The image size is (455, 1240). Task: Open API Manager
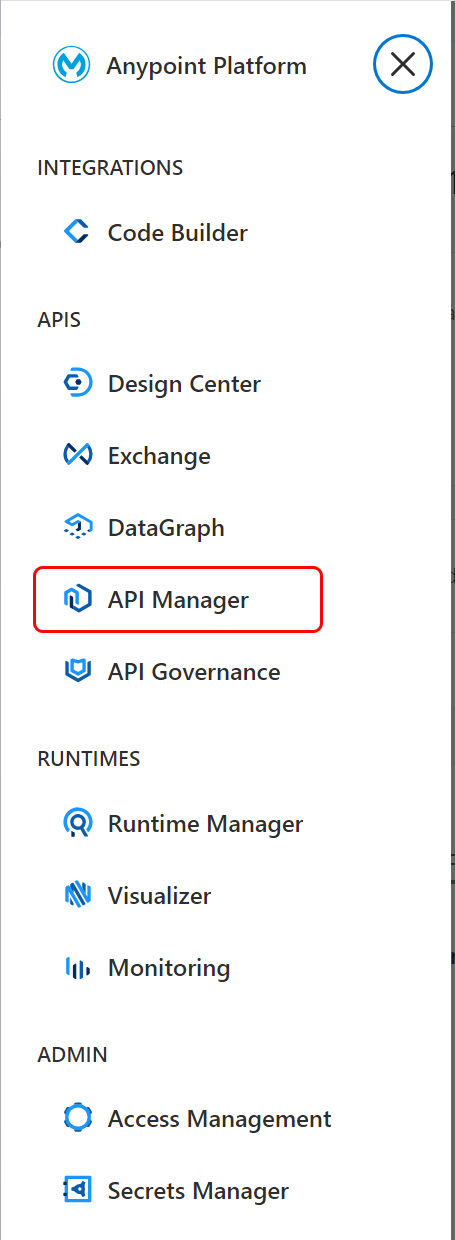(178, 600)
